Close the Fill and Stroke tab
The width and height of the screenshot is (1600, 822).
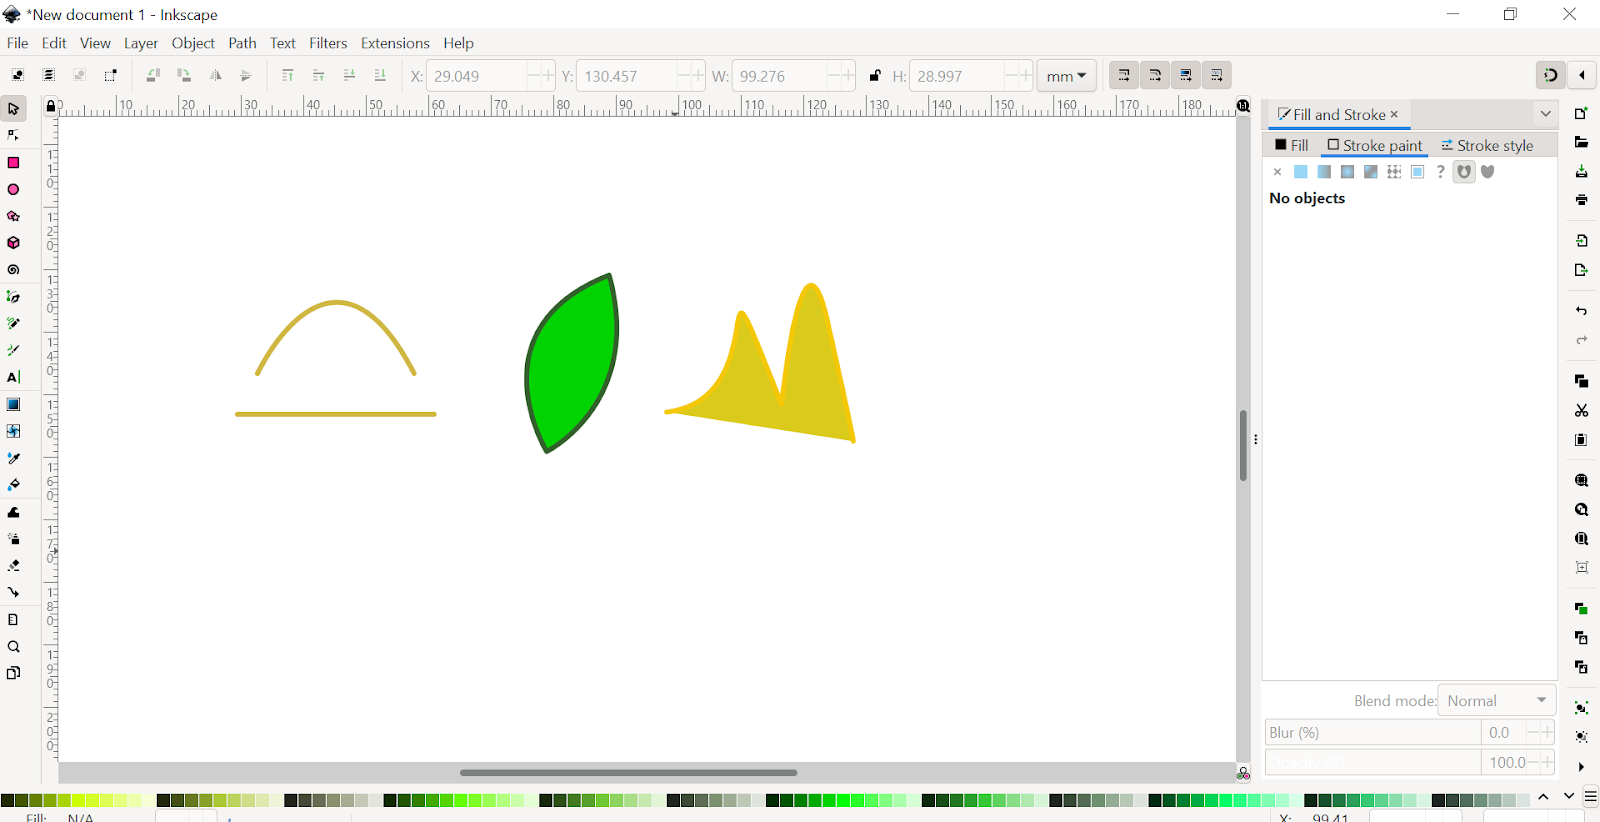tap(1394, 114)
